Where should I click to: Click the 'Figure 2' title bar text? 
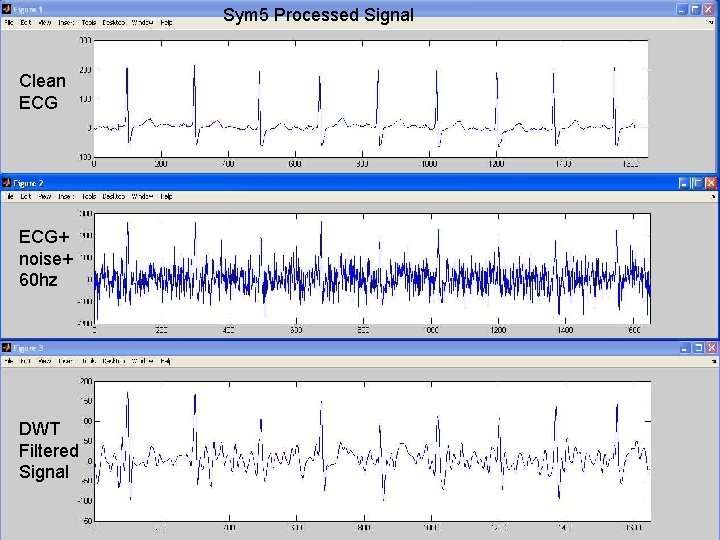point(28,183)
